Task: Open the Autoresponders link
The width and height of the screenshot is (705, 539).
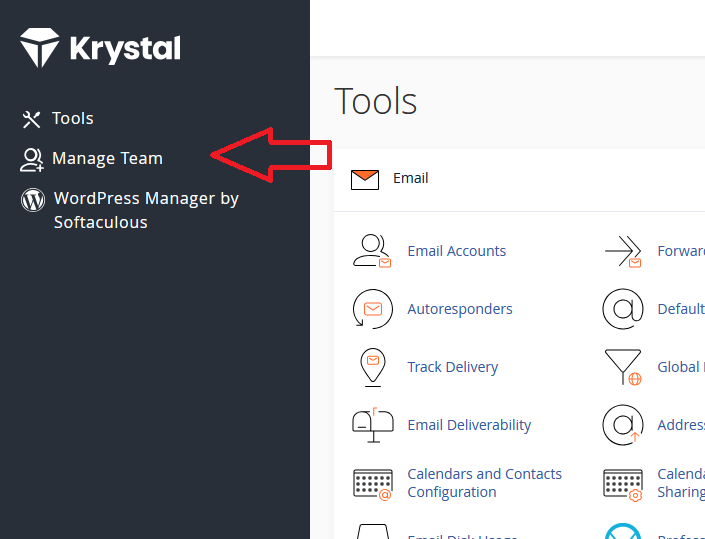Action: pyautogui.click(x=460, y=309)
